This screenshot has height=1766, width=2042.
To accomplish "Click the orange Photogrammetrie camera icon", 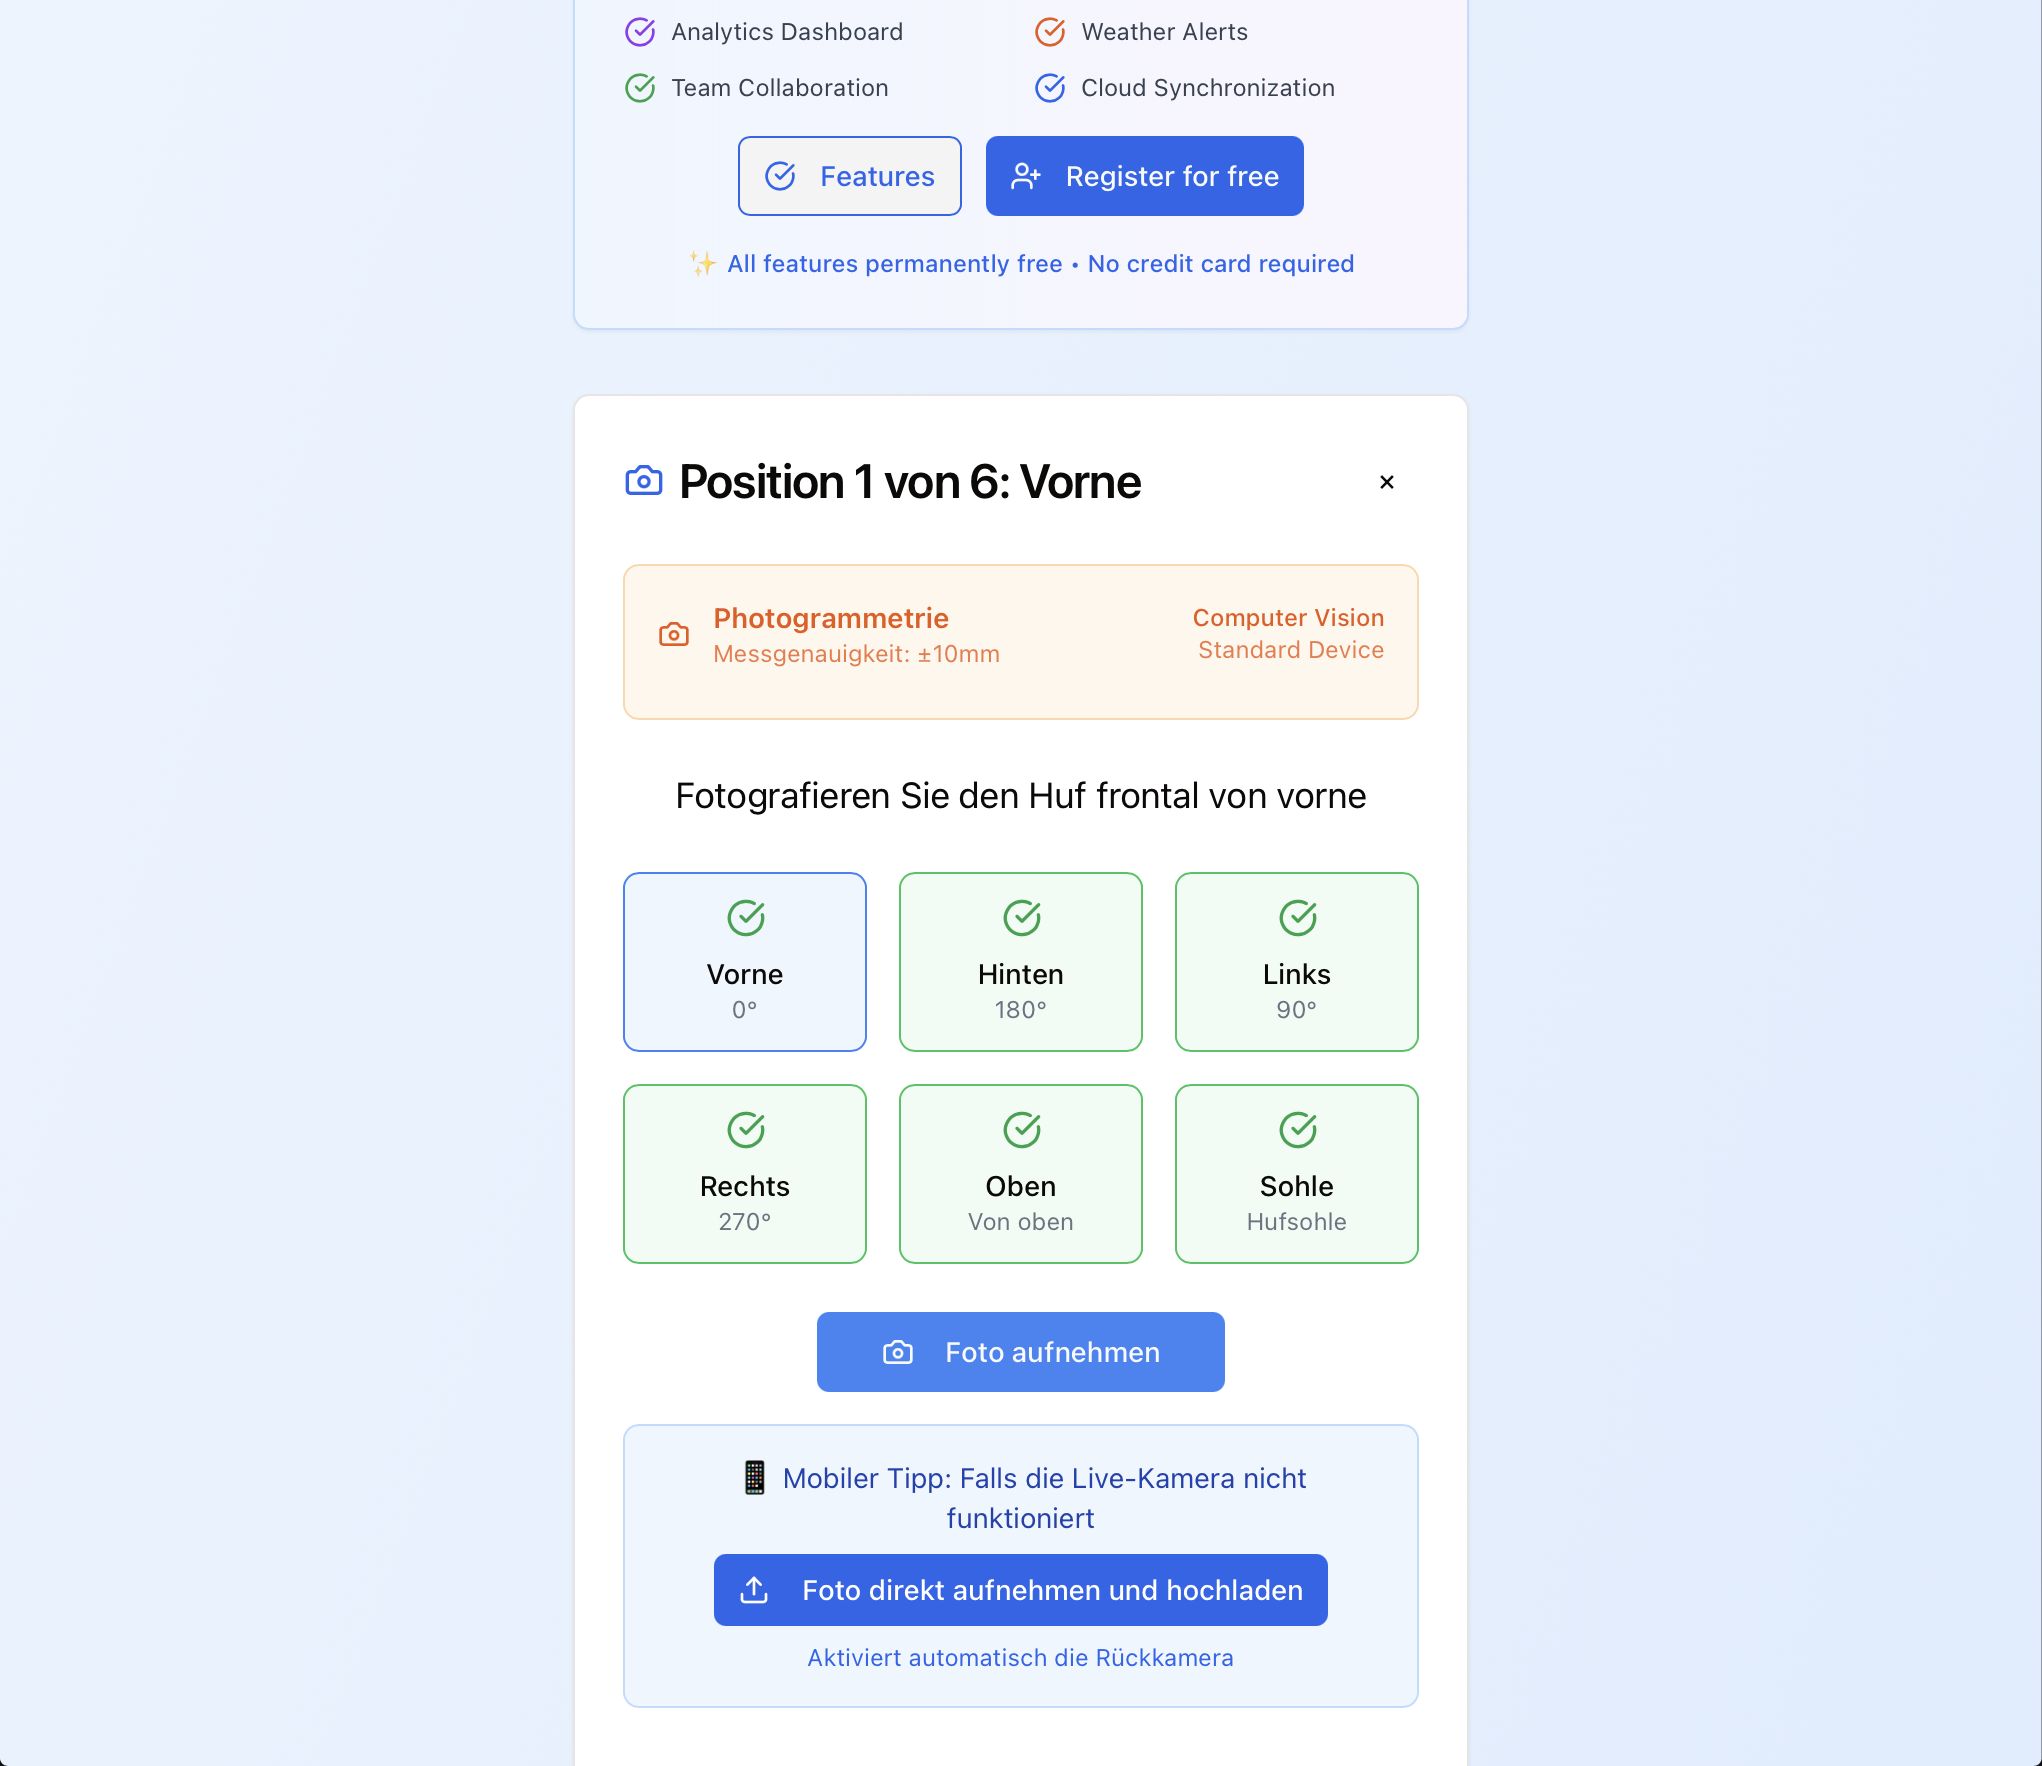I will coord(674,634).
